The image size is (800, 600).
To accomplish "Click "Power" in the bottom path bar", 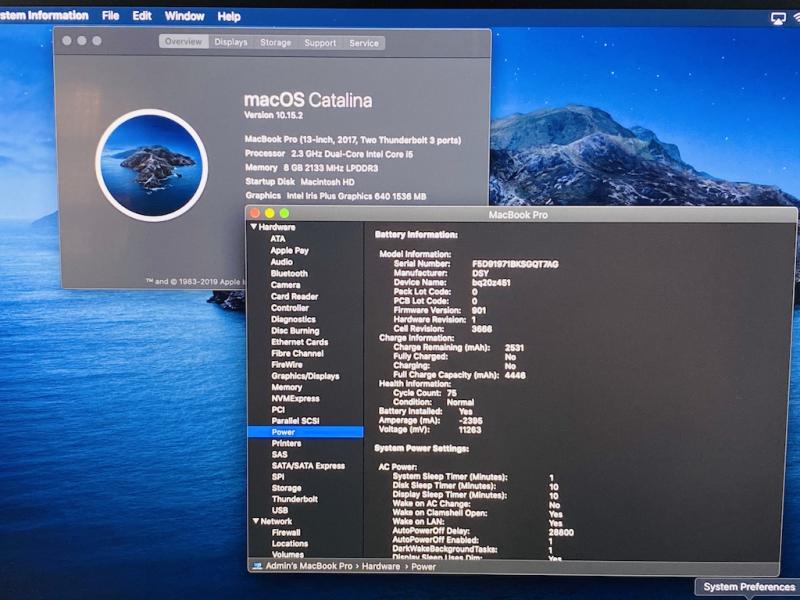I will [423, 567].
